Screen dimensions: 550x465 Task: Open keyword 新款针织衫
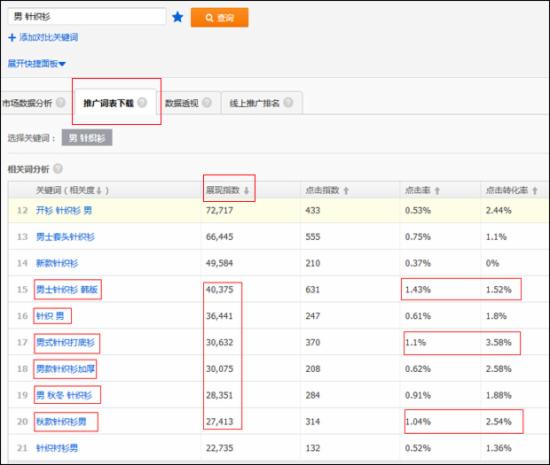coord(57,263)
